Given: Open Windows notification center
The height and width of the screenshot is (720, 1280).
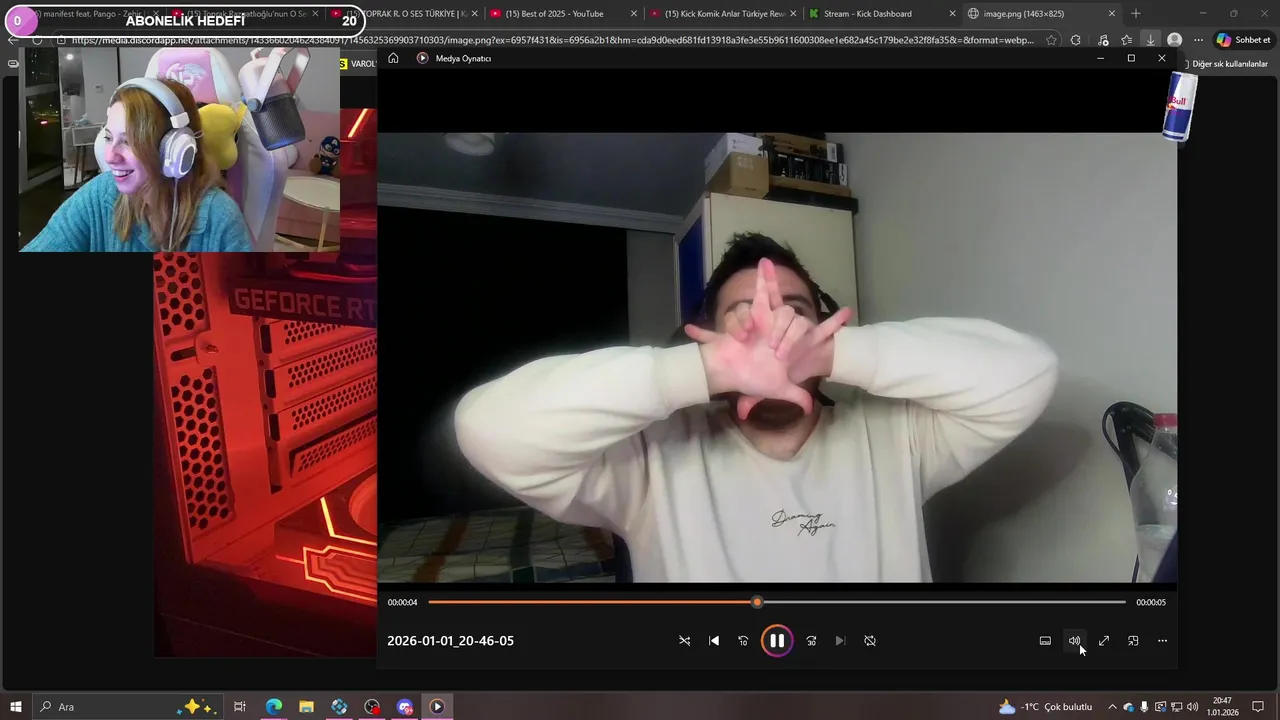Looking at the screenshot, I should 1258,707.
